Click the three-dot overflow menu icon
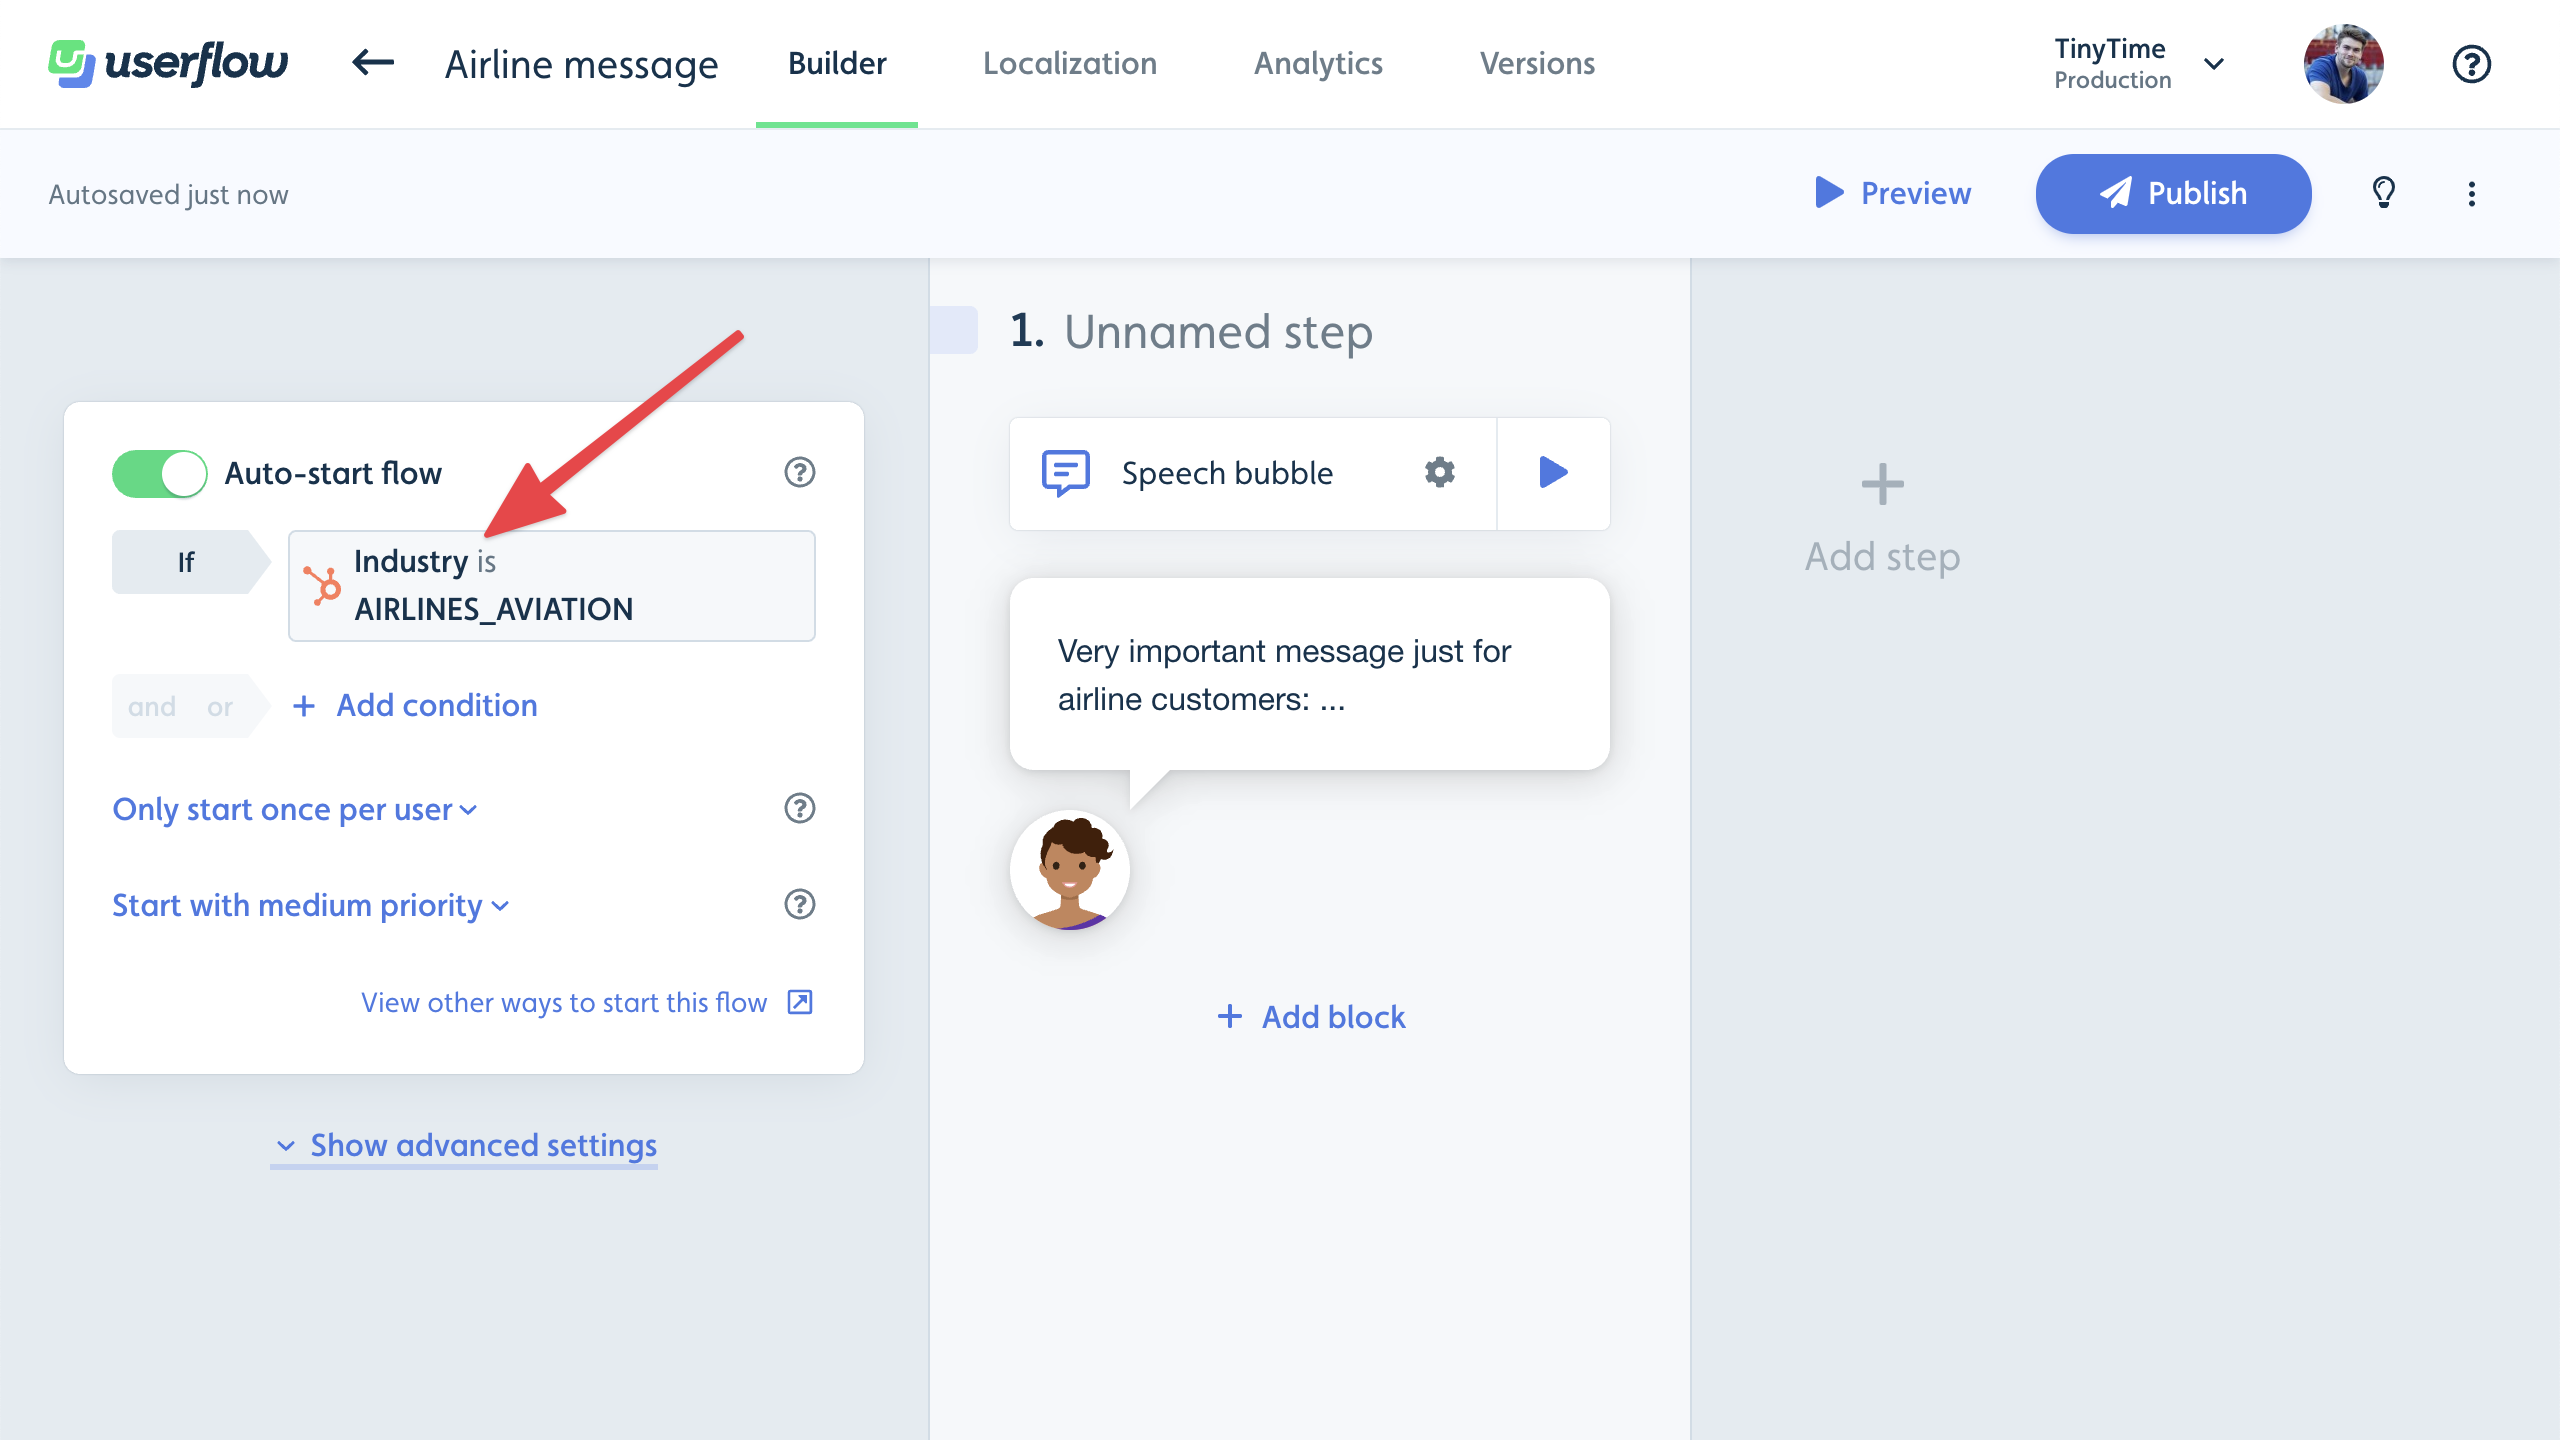The image size is (2560, 1440). 2470,193
